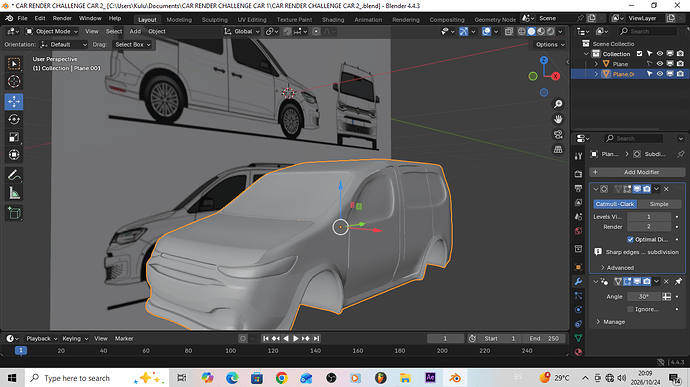This screenshot has height=387, width=690.
Task: Expand the Manage subpanel
Action: 610,322
